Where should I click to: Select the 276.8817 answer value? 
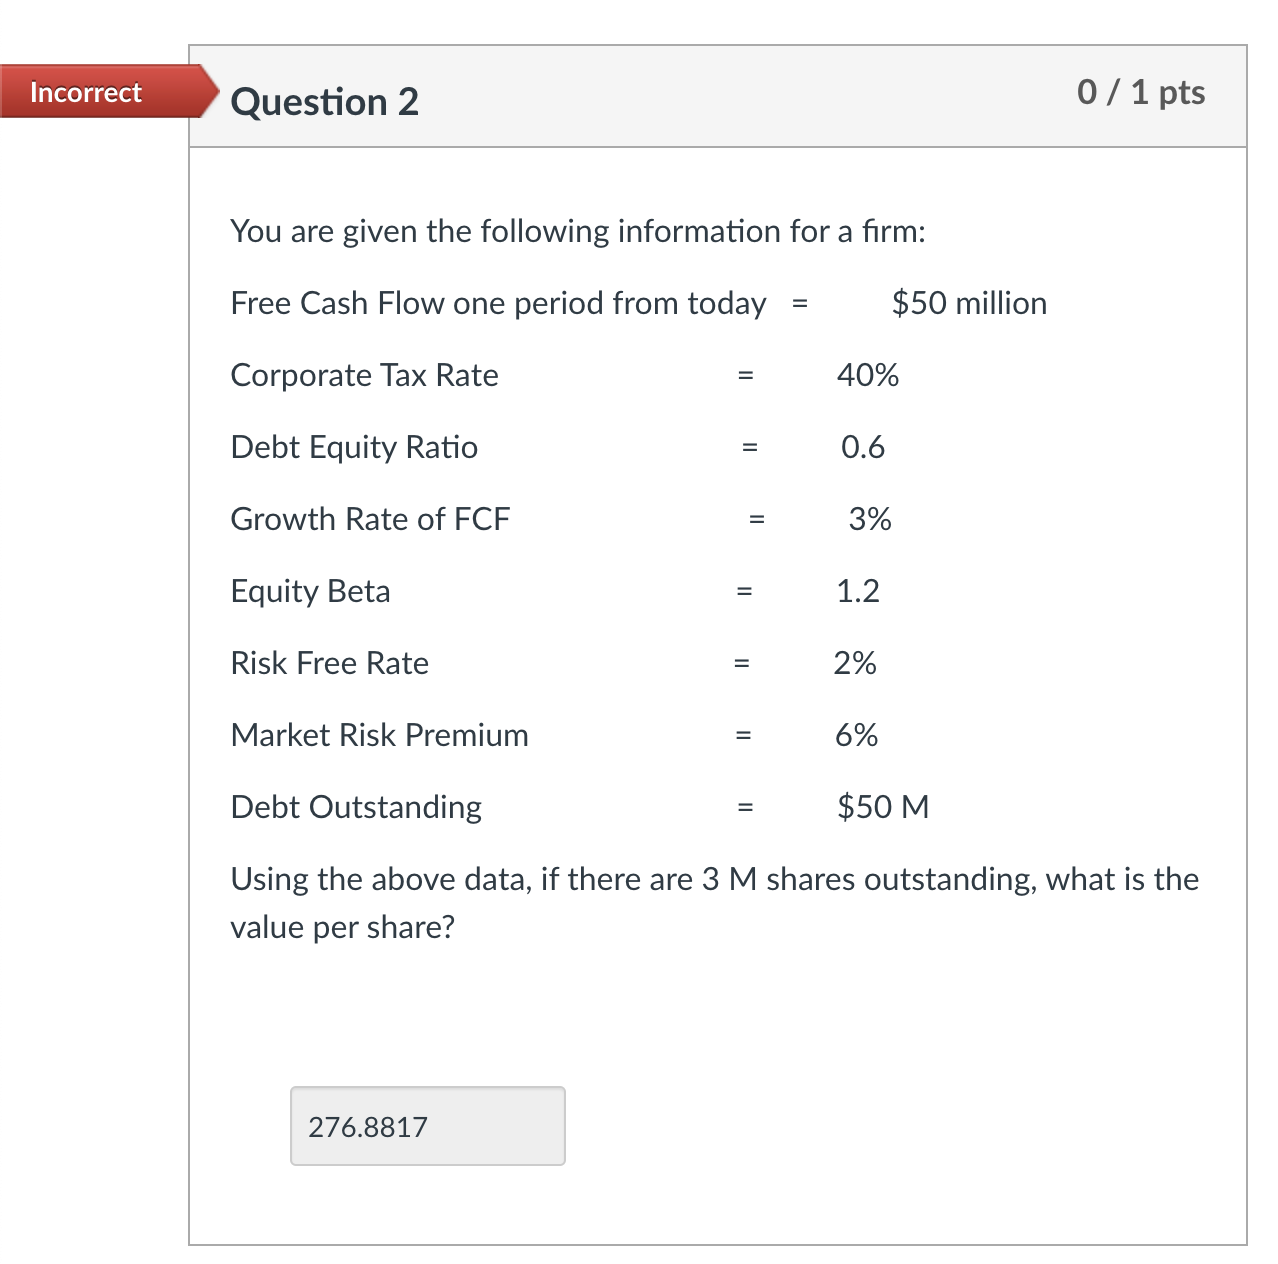point(366,1126)
